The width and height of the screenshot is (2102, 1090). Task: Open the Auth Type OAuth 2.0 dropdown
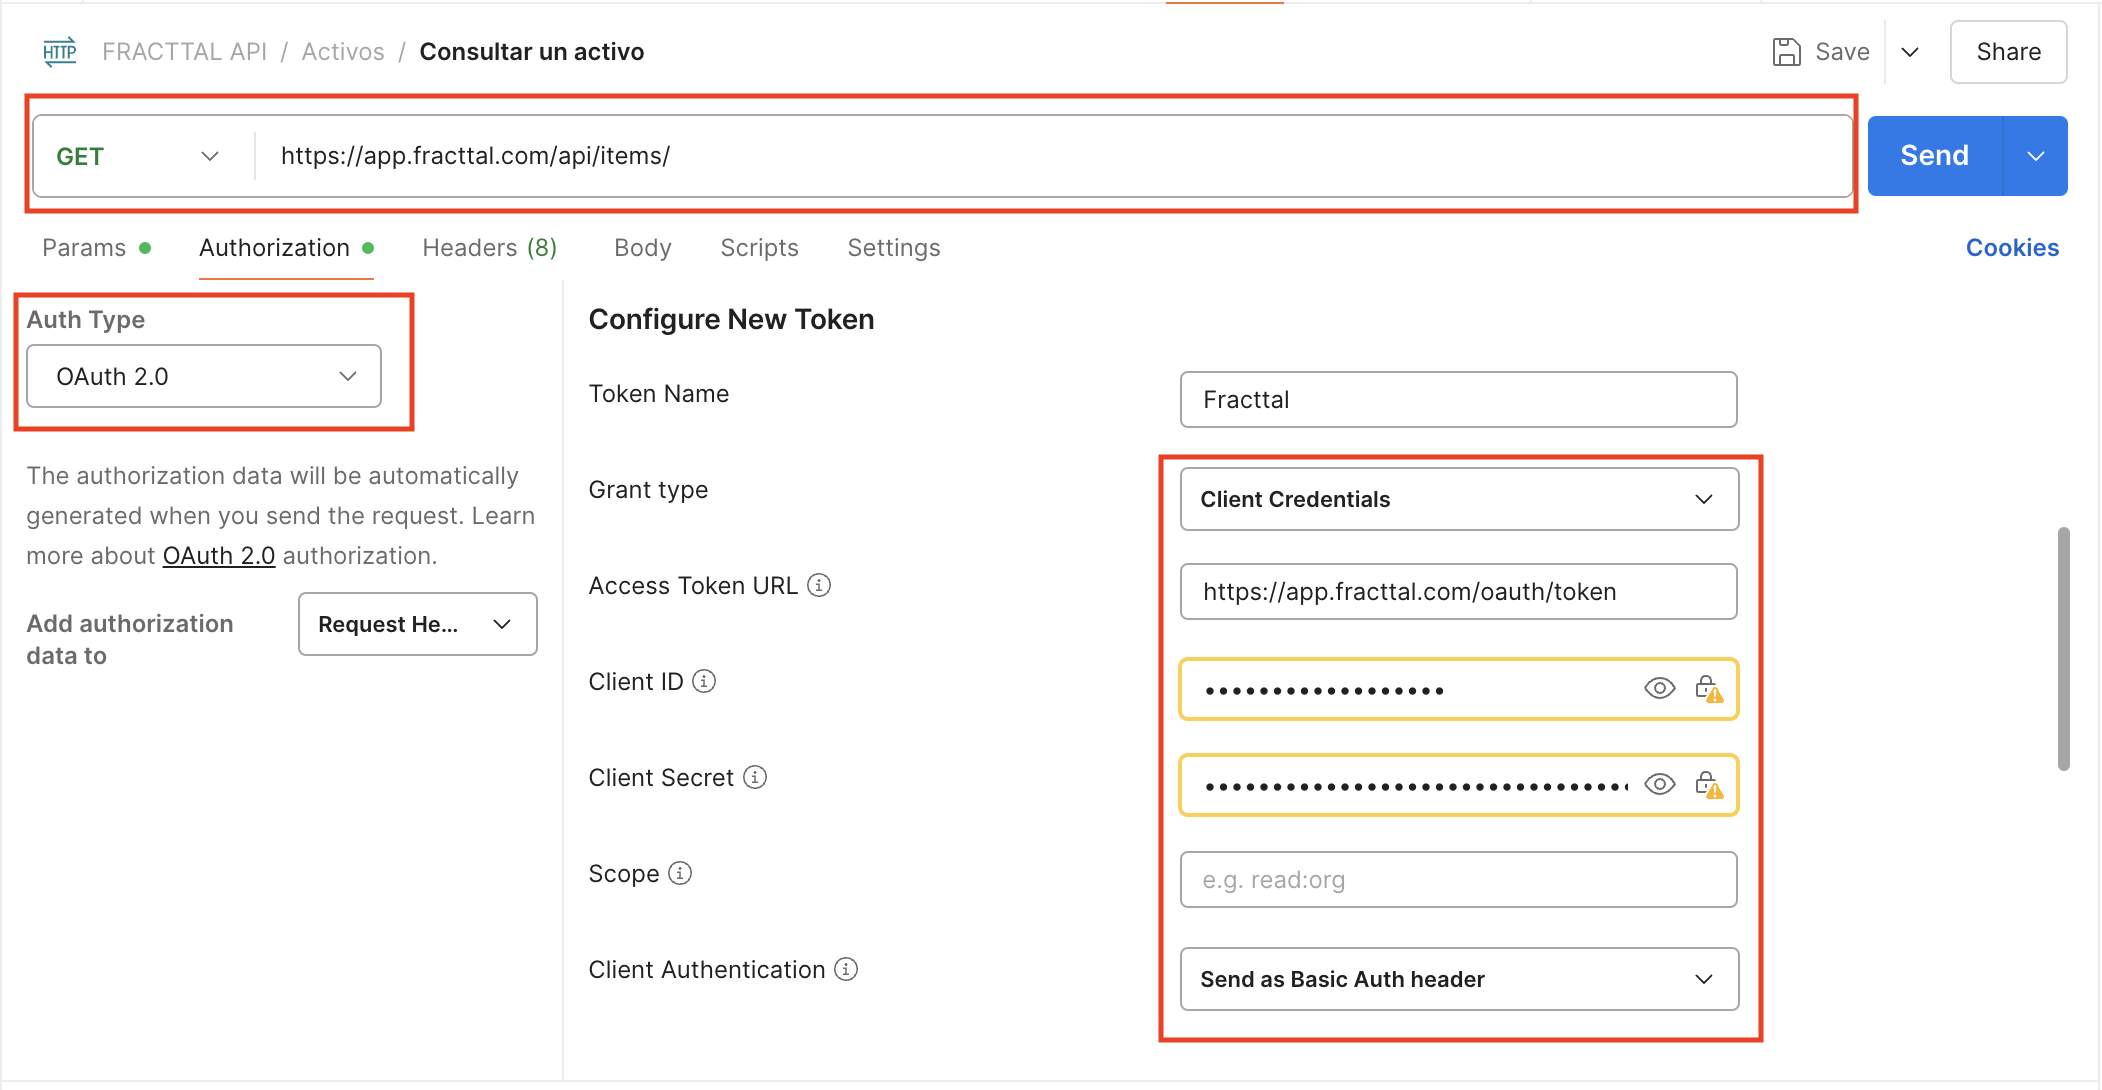tap(204, 376)
